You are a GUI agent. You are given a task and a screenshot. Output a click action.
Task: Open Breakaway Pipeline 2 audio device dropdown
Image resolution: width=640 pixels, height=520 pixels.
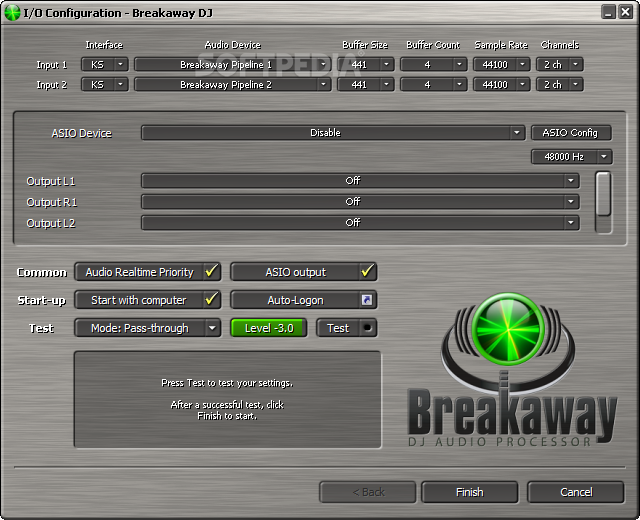[x=233, y=84]
